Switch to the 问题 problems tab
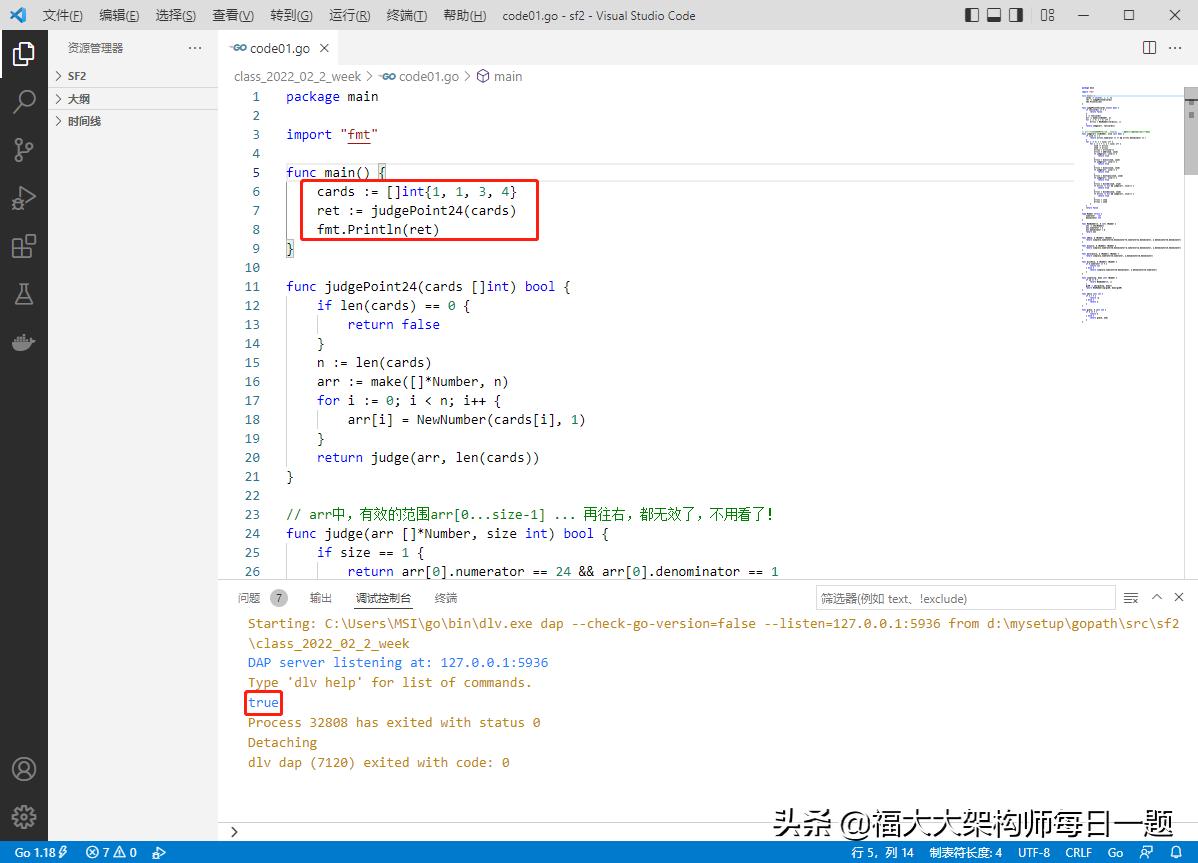 pyautogui.click(x=249, y=598)
